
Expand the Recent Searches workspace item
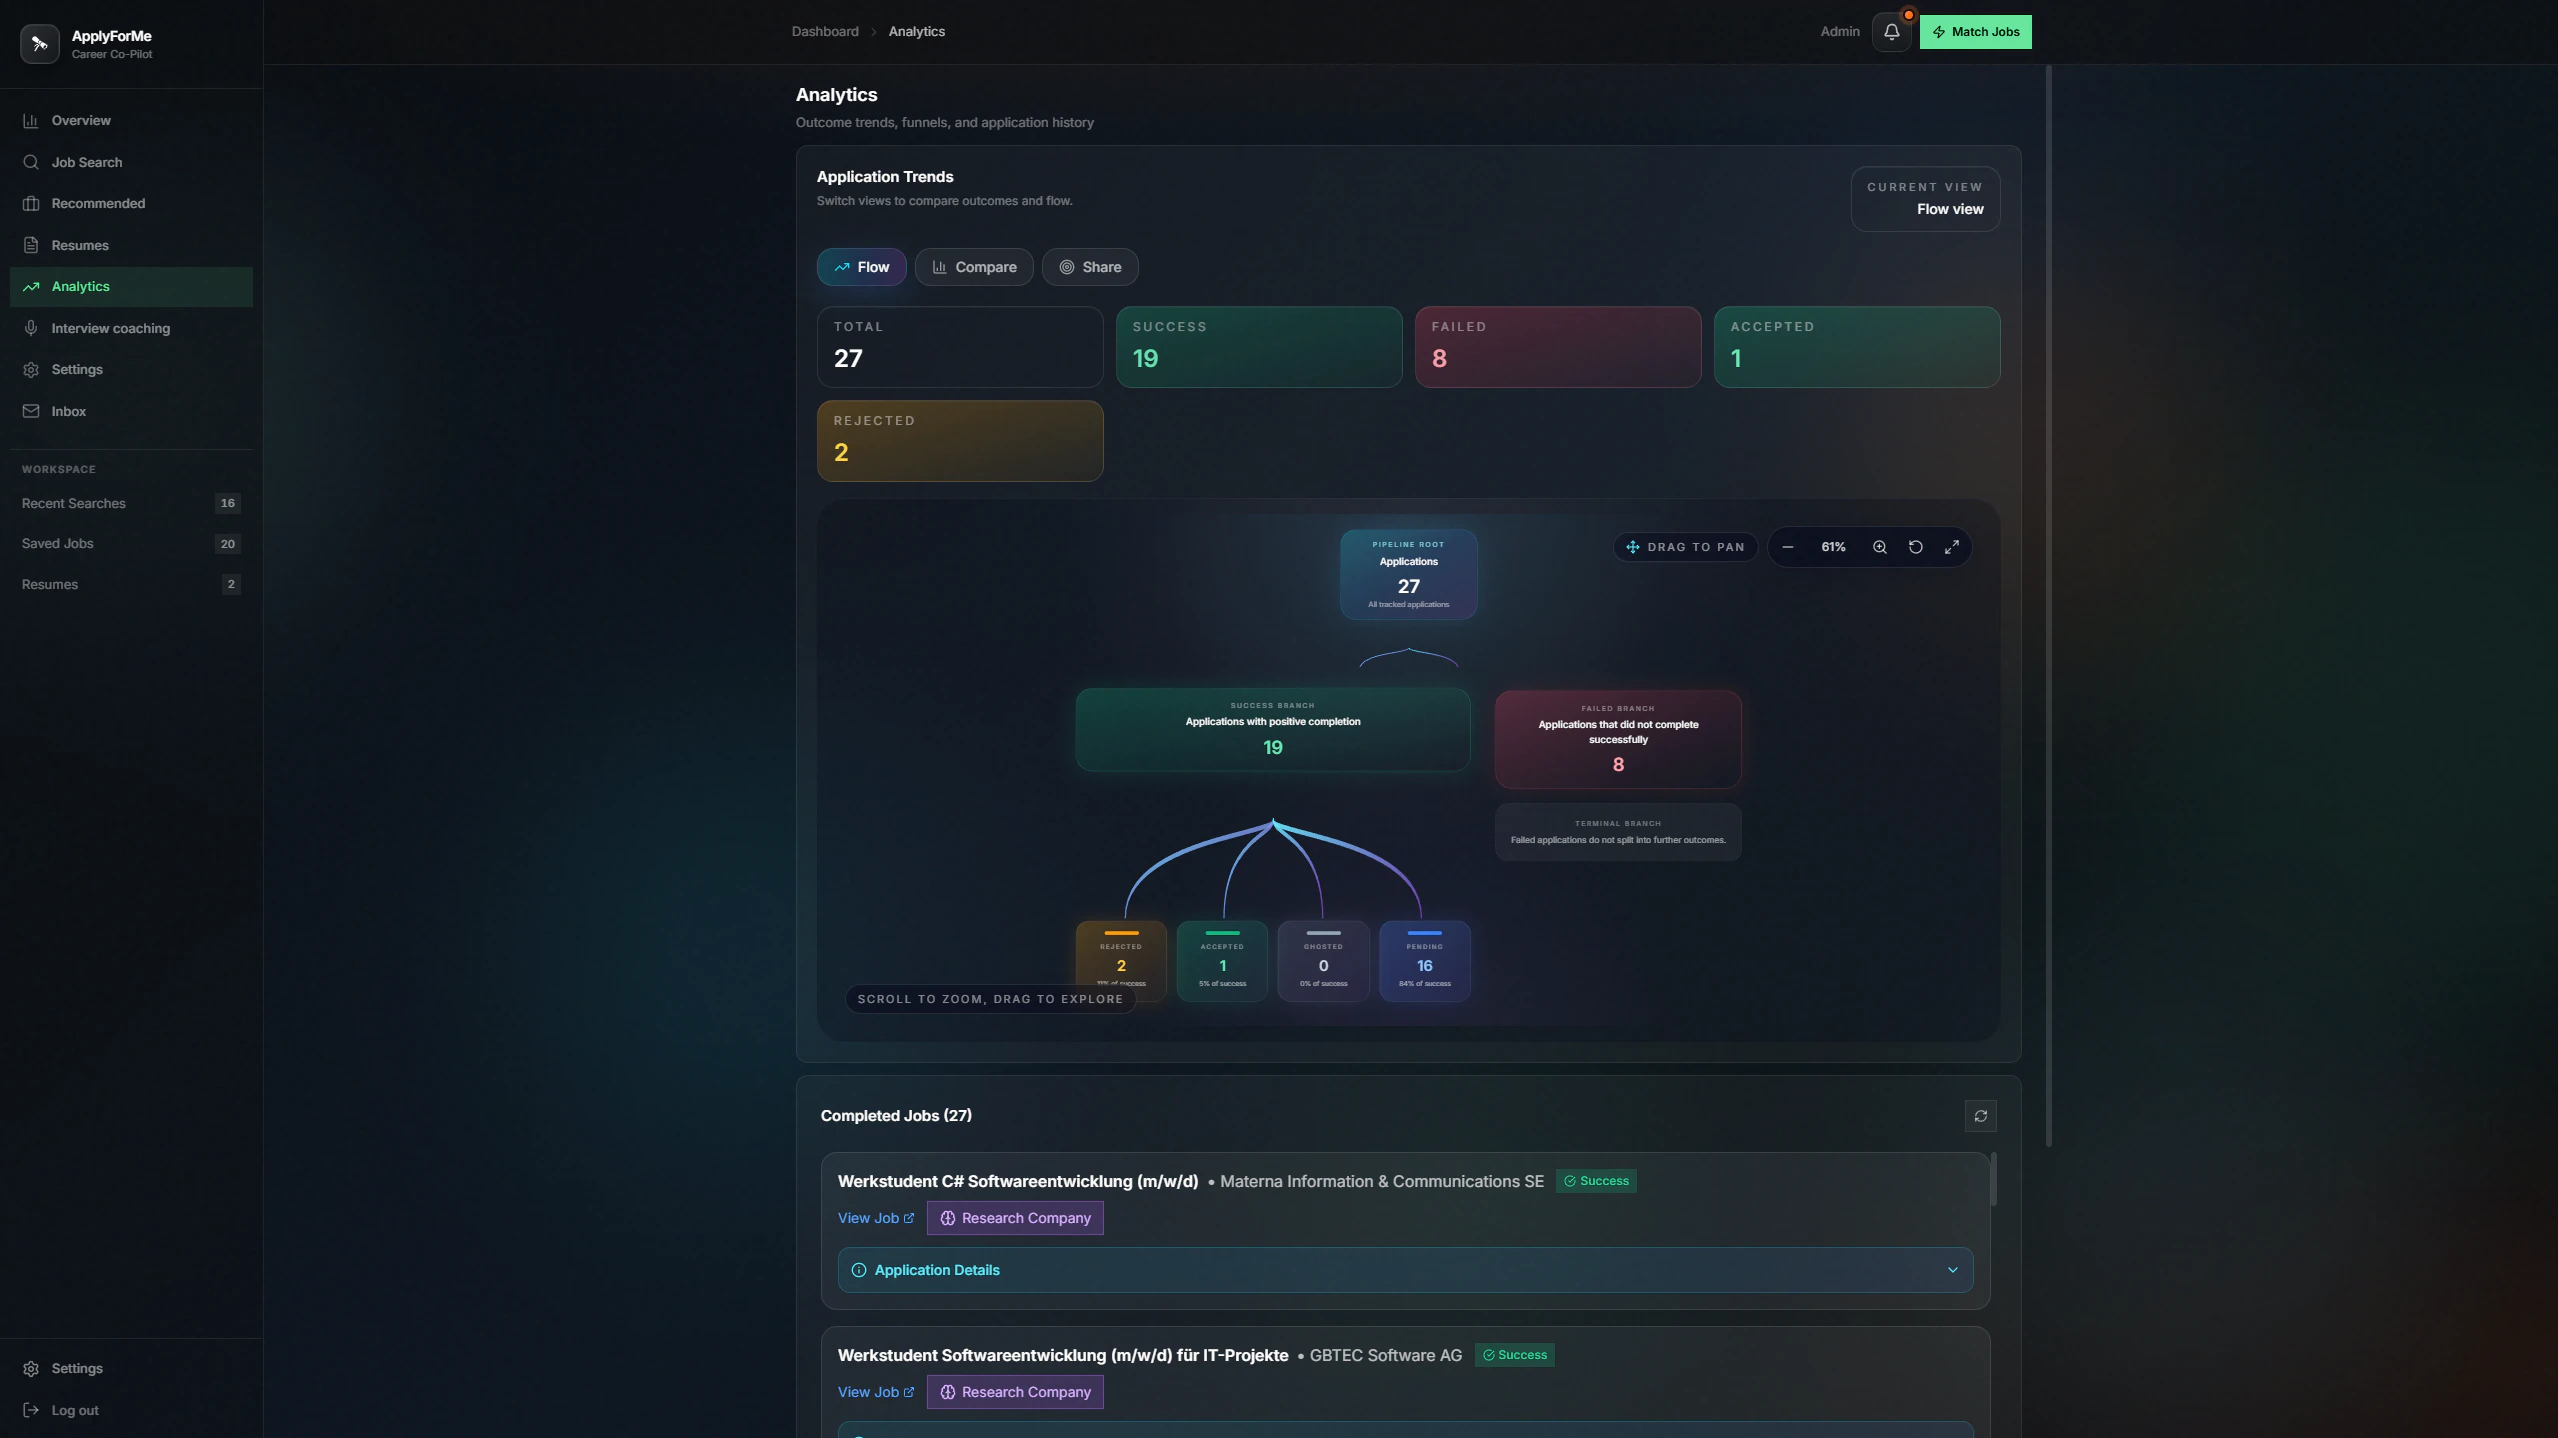click(x=74, y=503)
